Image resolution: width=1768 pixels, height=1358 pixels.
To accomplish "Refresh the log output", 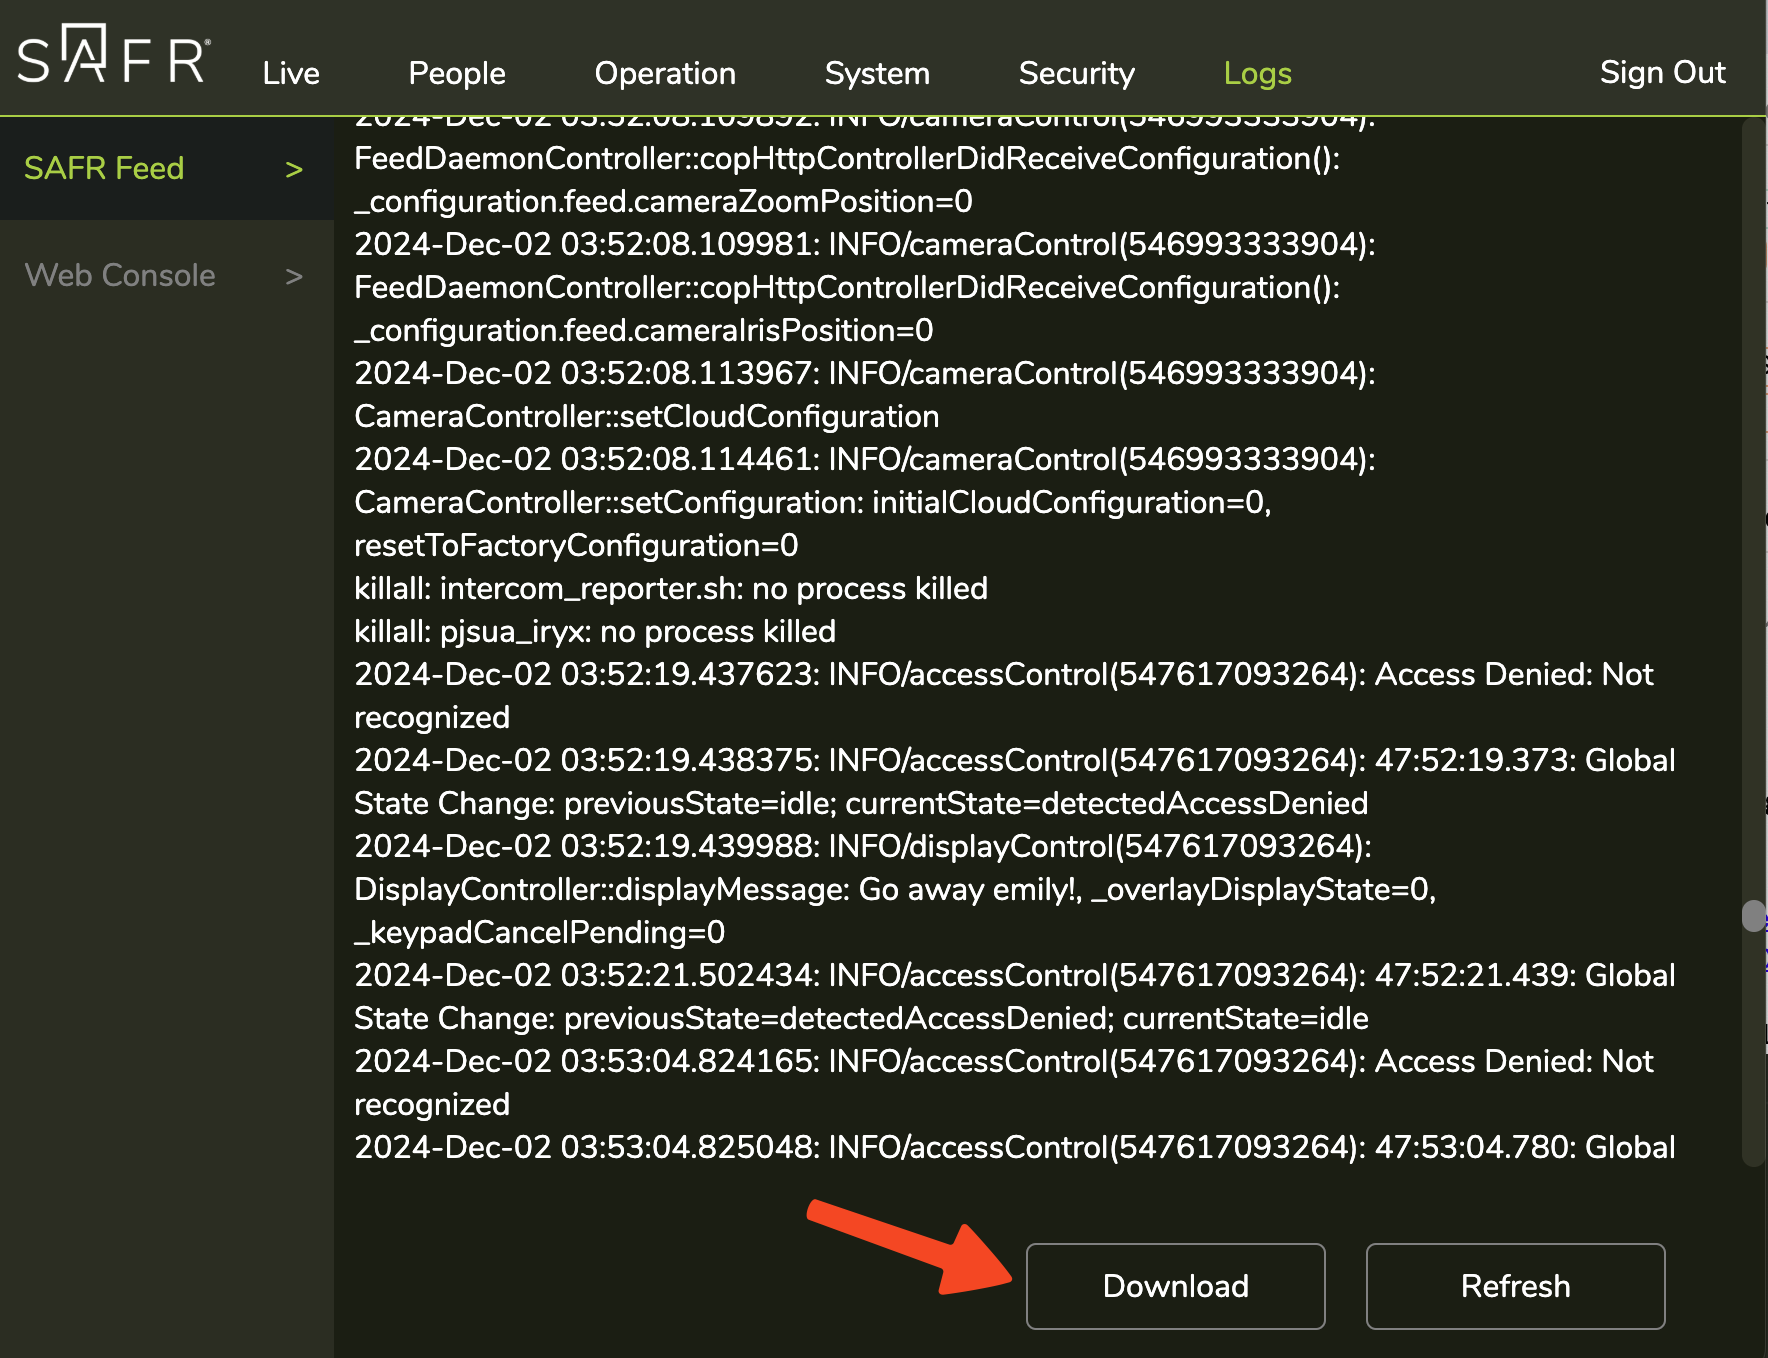I will pyautogui.click(x=1515, y=1286).
